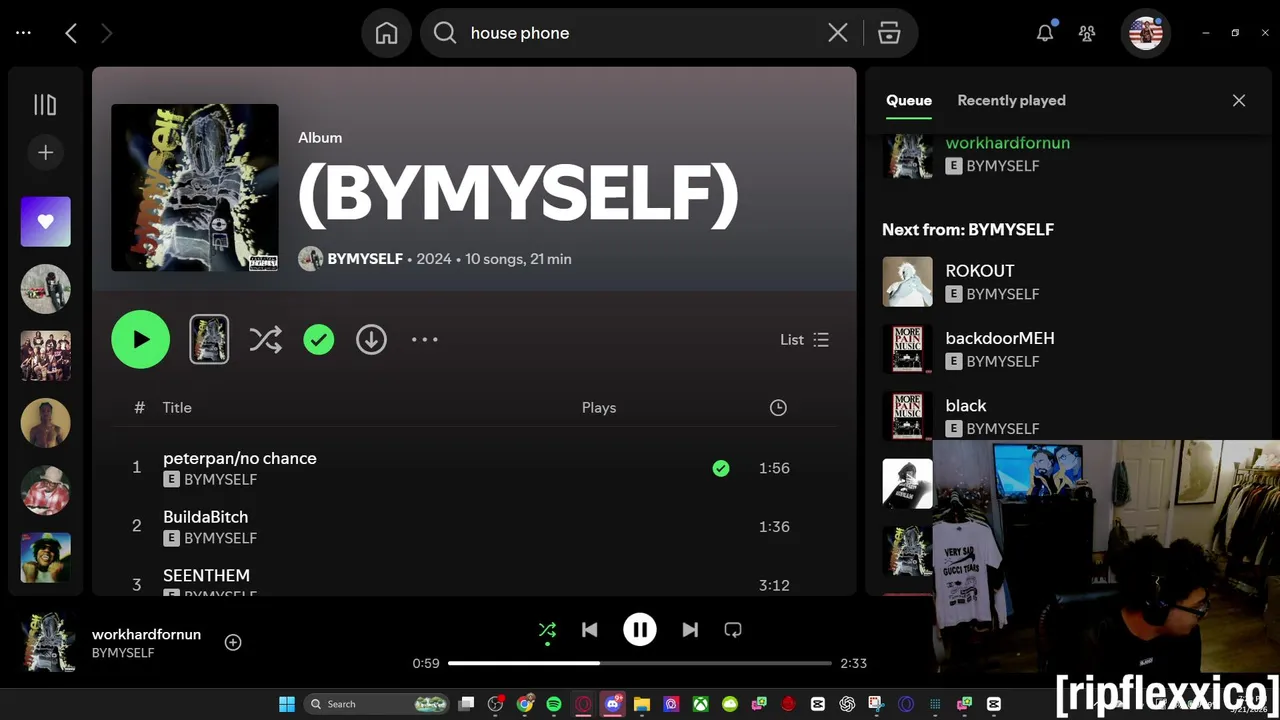Open the Browse icon in search bar

889,33
